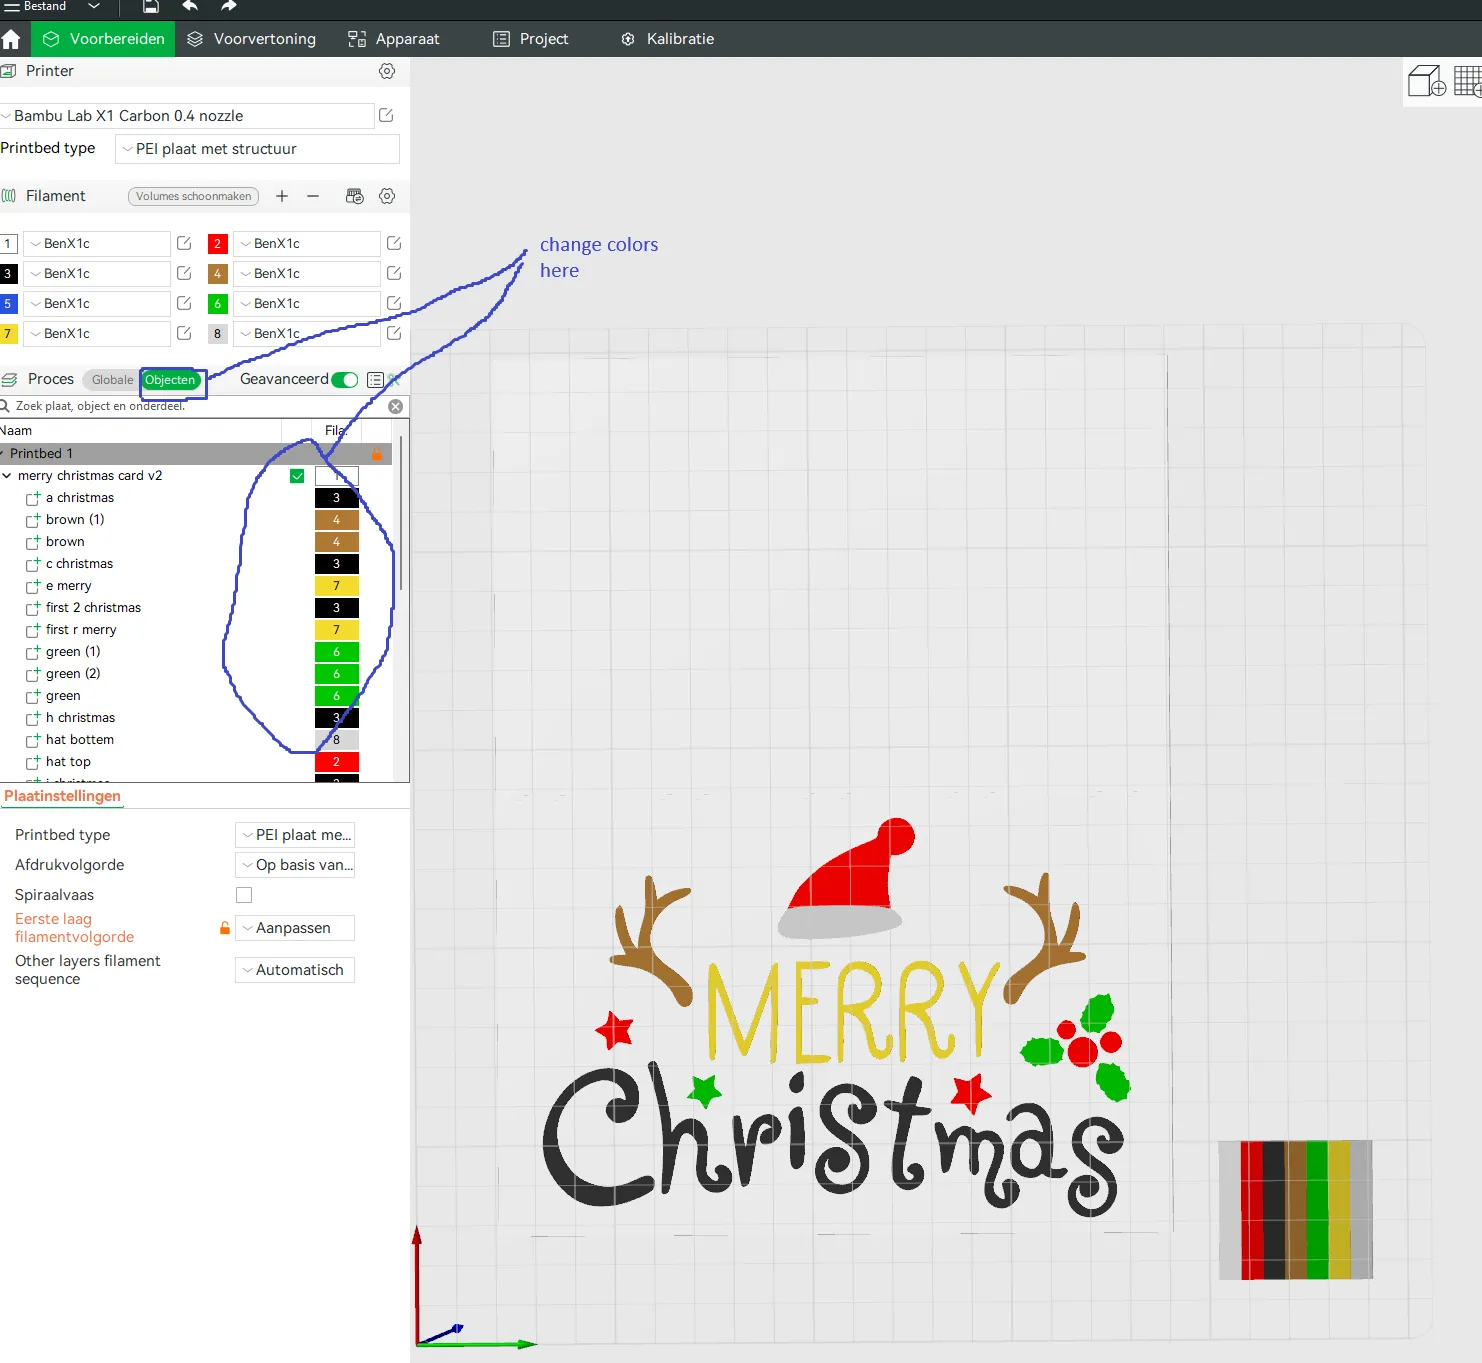Open filament 4 BenX1c dropdown
This screenshot has width=1482, height=1363.
tap(307, 273)
